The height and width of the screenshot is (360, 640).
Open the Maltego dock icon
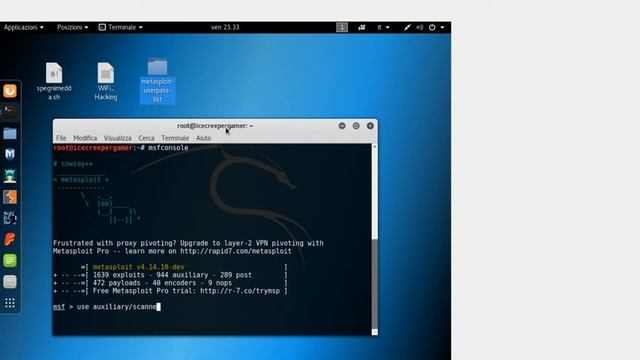[x=10, y=218]
